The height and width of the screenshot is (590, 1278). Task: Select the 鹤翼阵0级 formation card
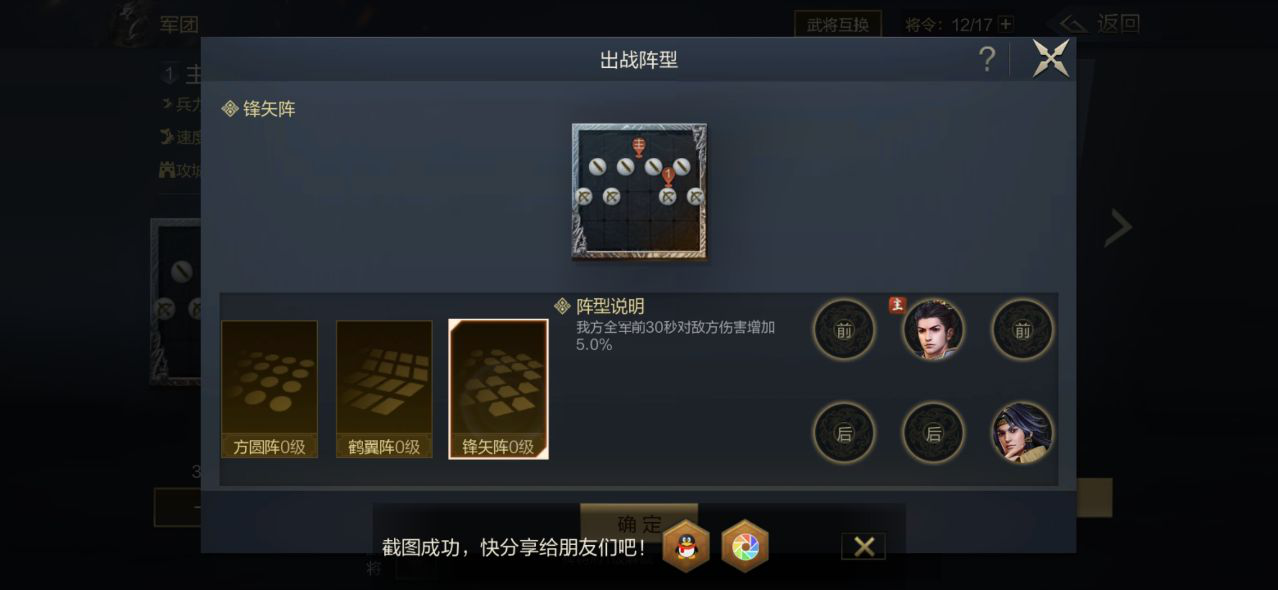tap(384, 389)
